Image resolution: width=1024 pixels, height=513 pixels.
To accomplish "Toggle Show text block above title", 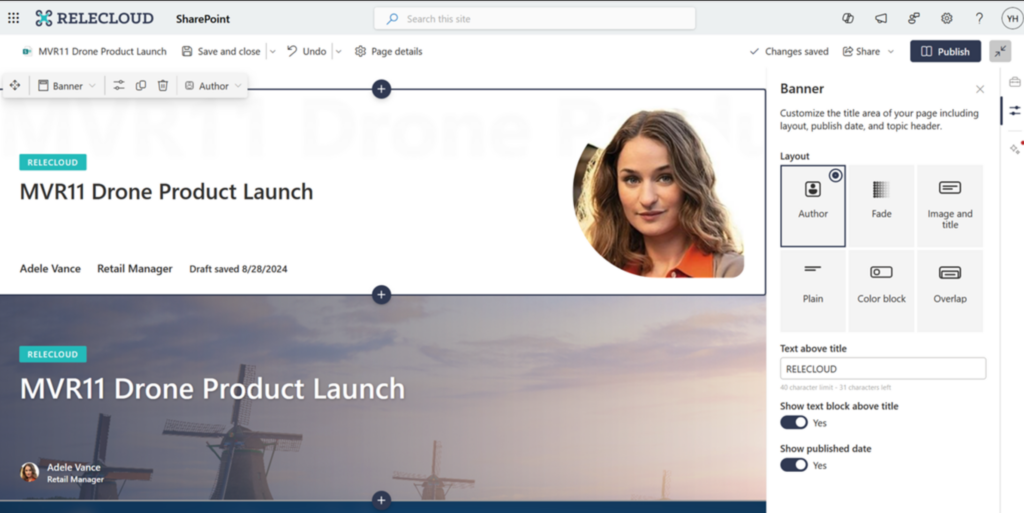I will click(x=793, y=423).
